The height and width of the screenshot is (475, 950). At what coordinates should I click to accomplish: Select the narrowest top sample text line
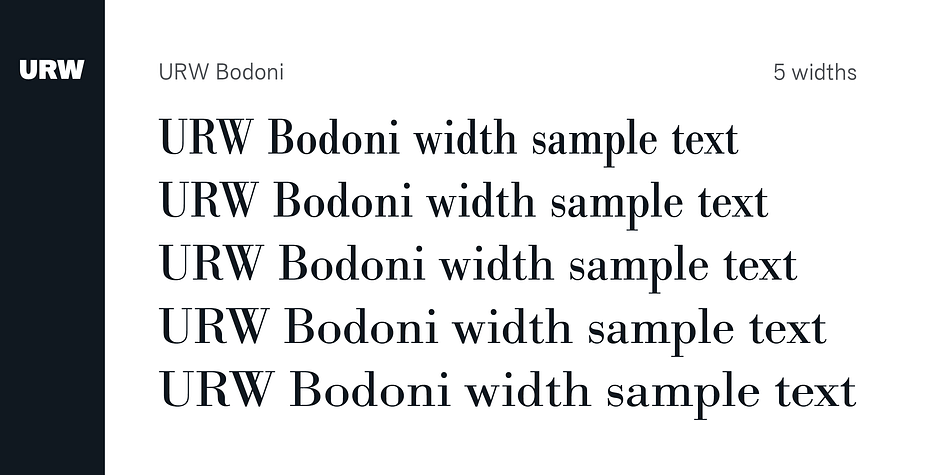point(448,140)
